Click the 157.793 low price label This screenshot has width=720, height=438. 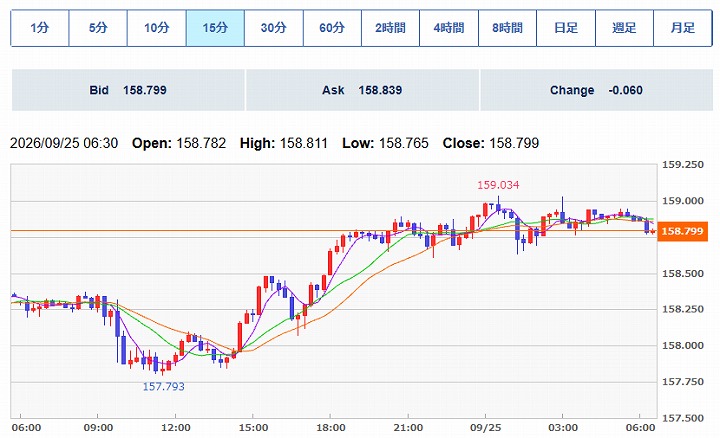tap(163, 387)
